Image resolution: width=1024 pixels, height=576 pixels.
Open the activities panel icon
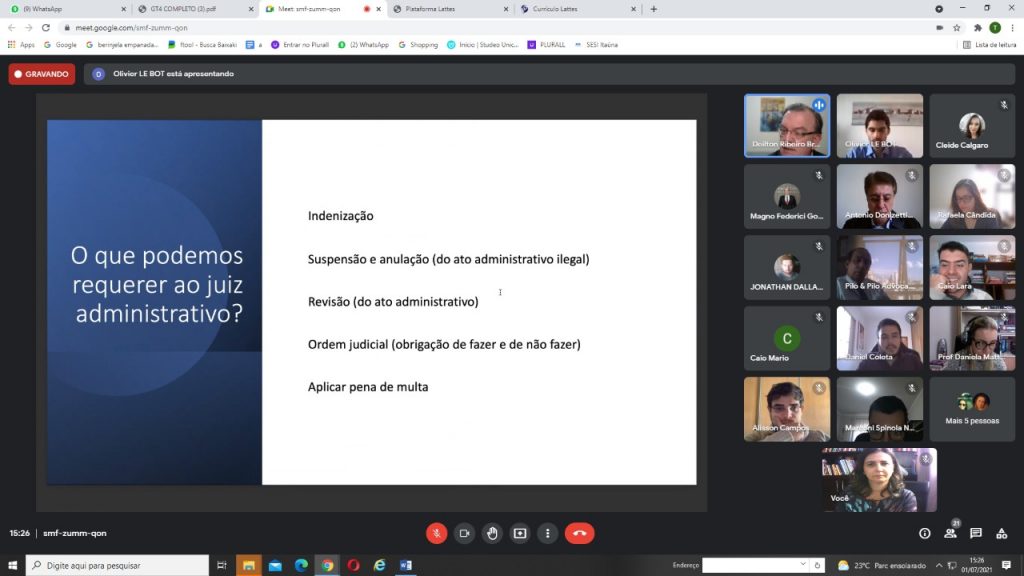coord(1002,533)
